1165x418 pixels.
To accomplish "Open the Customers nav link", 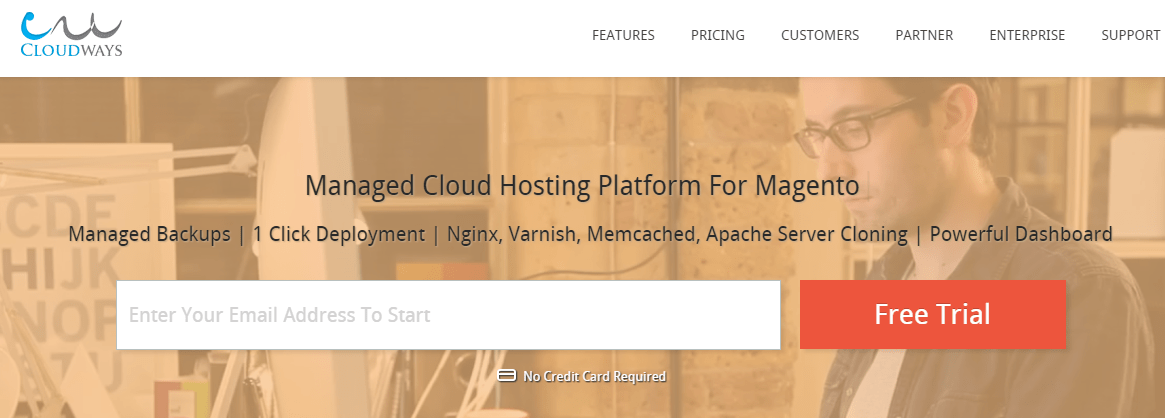I will click(820, 35).
